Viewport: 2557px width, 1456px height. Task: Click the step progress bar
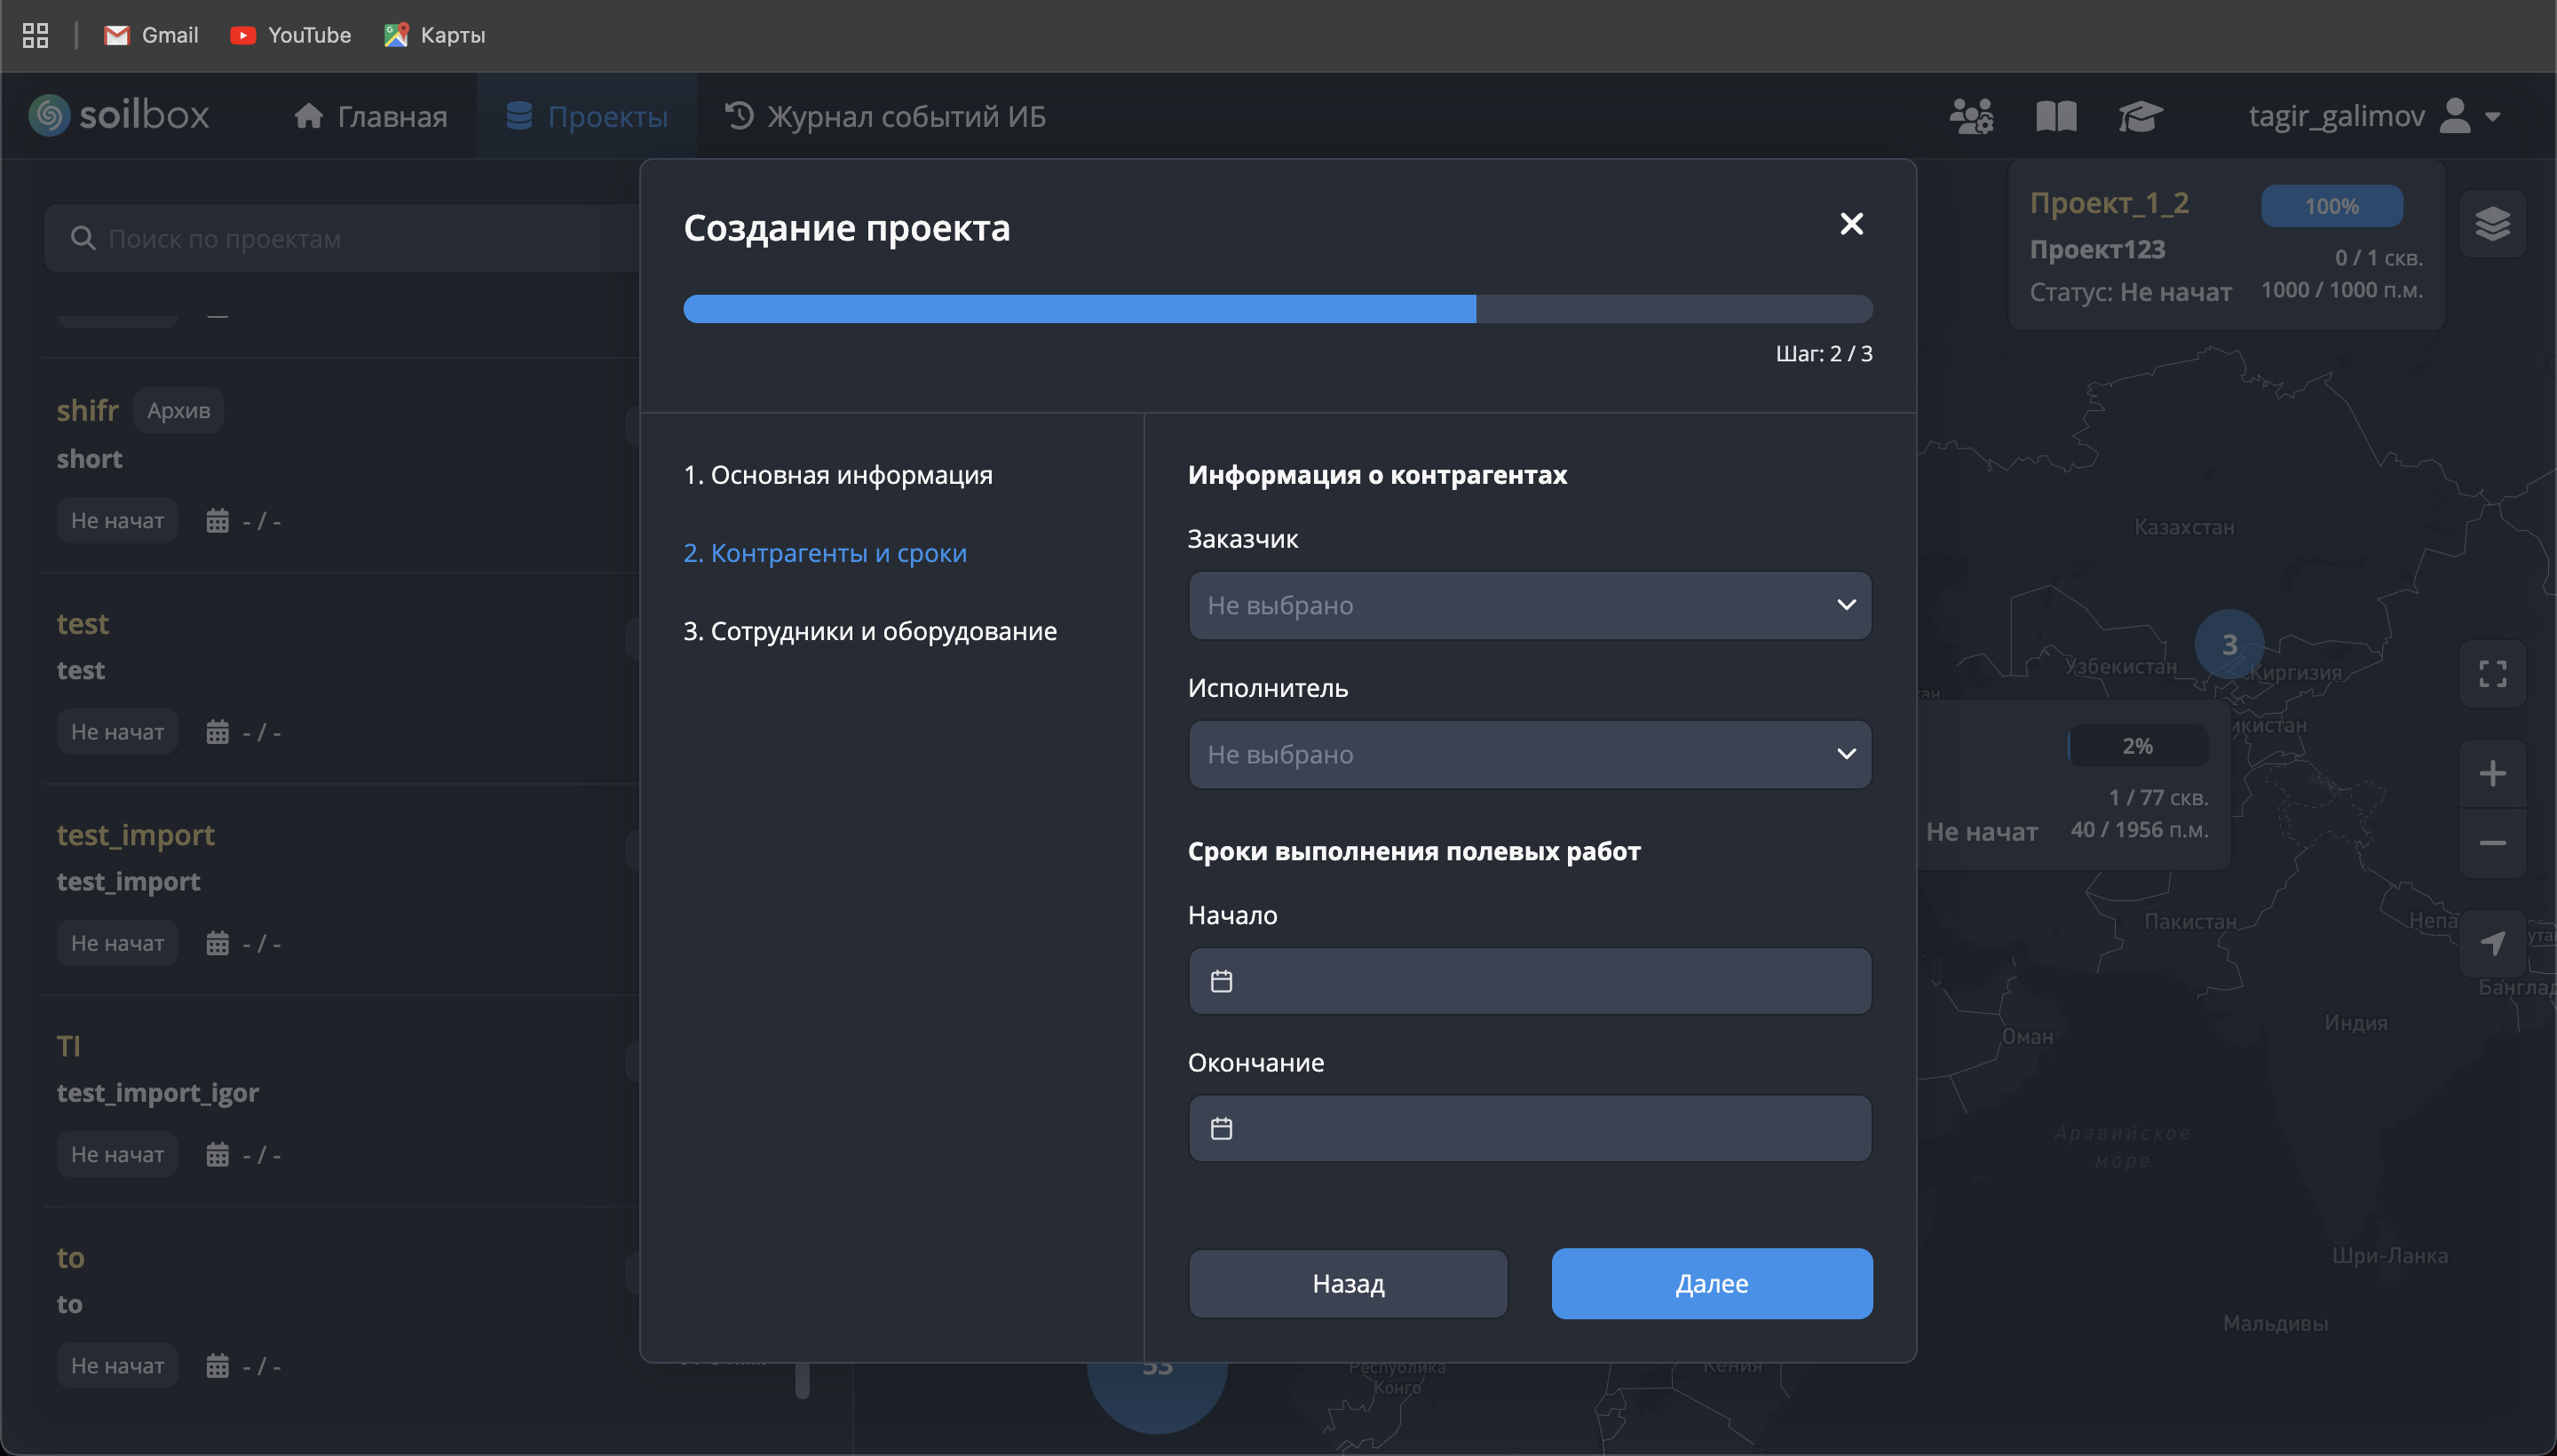click(1277, 309)
